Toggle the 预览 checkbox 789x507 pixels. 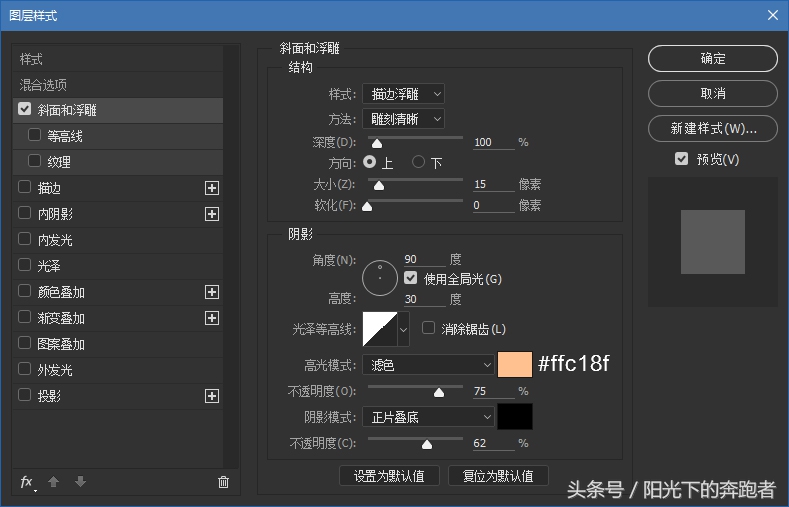[681, 159]
